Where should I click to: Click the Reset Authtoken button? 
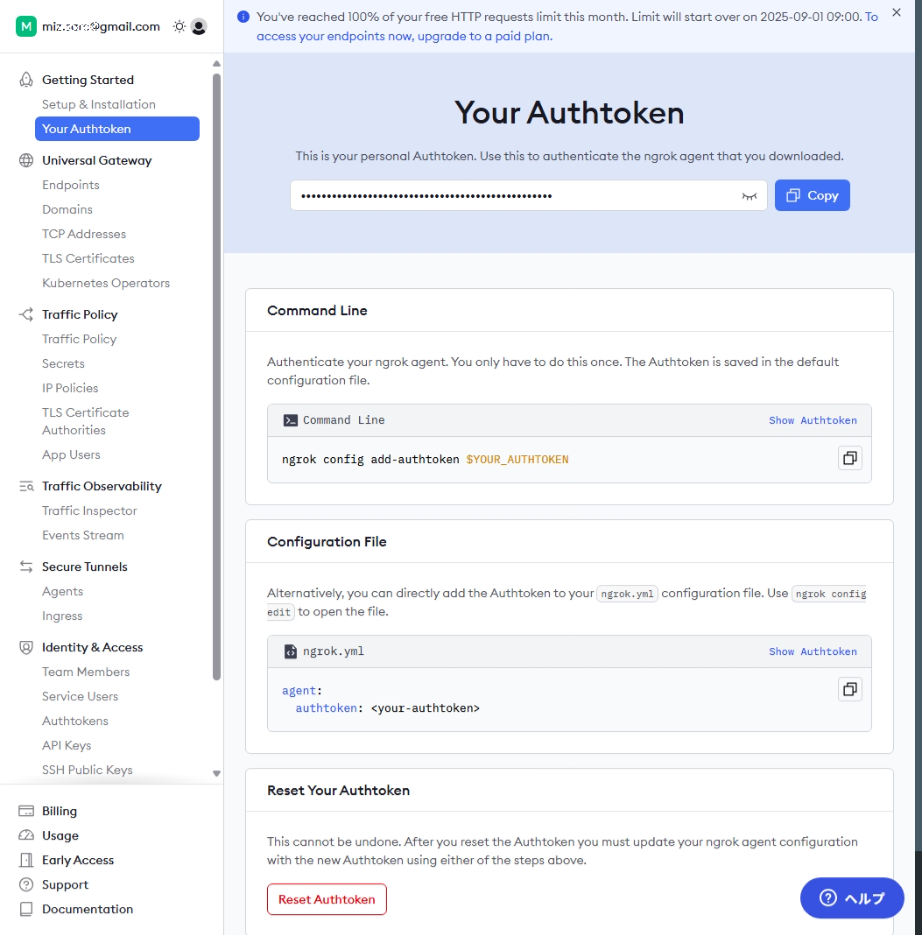click(326, 899)
